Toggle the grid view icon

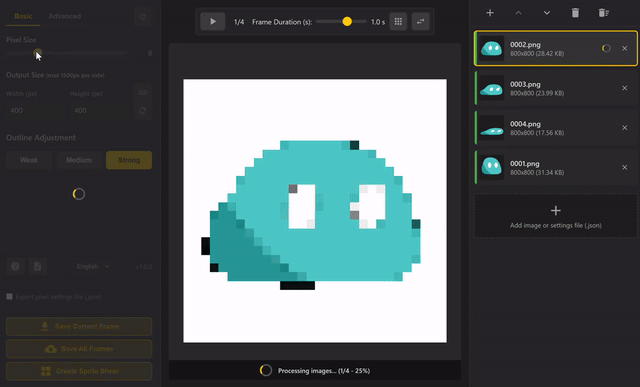[398, 22]
